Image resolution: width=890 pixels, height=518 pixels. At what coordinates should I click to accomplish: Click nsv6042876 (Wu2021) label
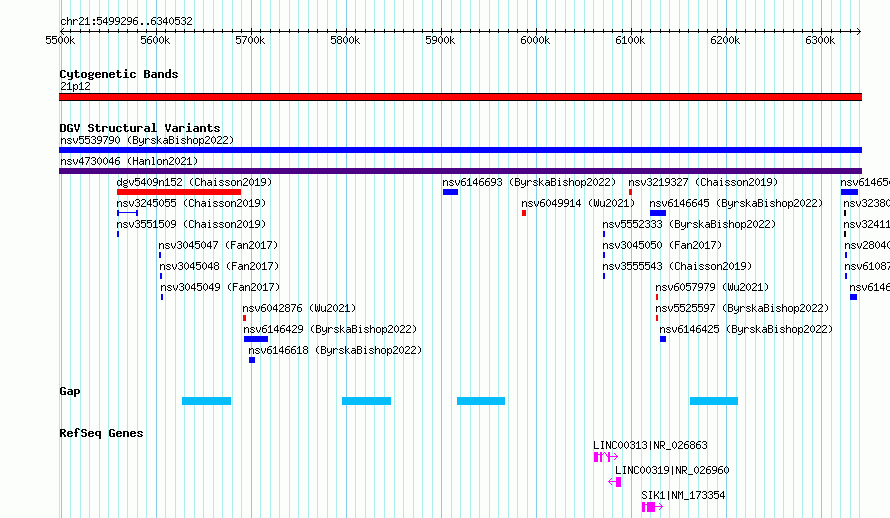coord(299,308)
